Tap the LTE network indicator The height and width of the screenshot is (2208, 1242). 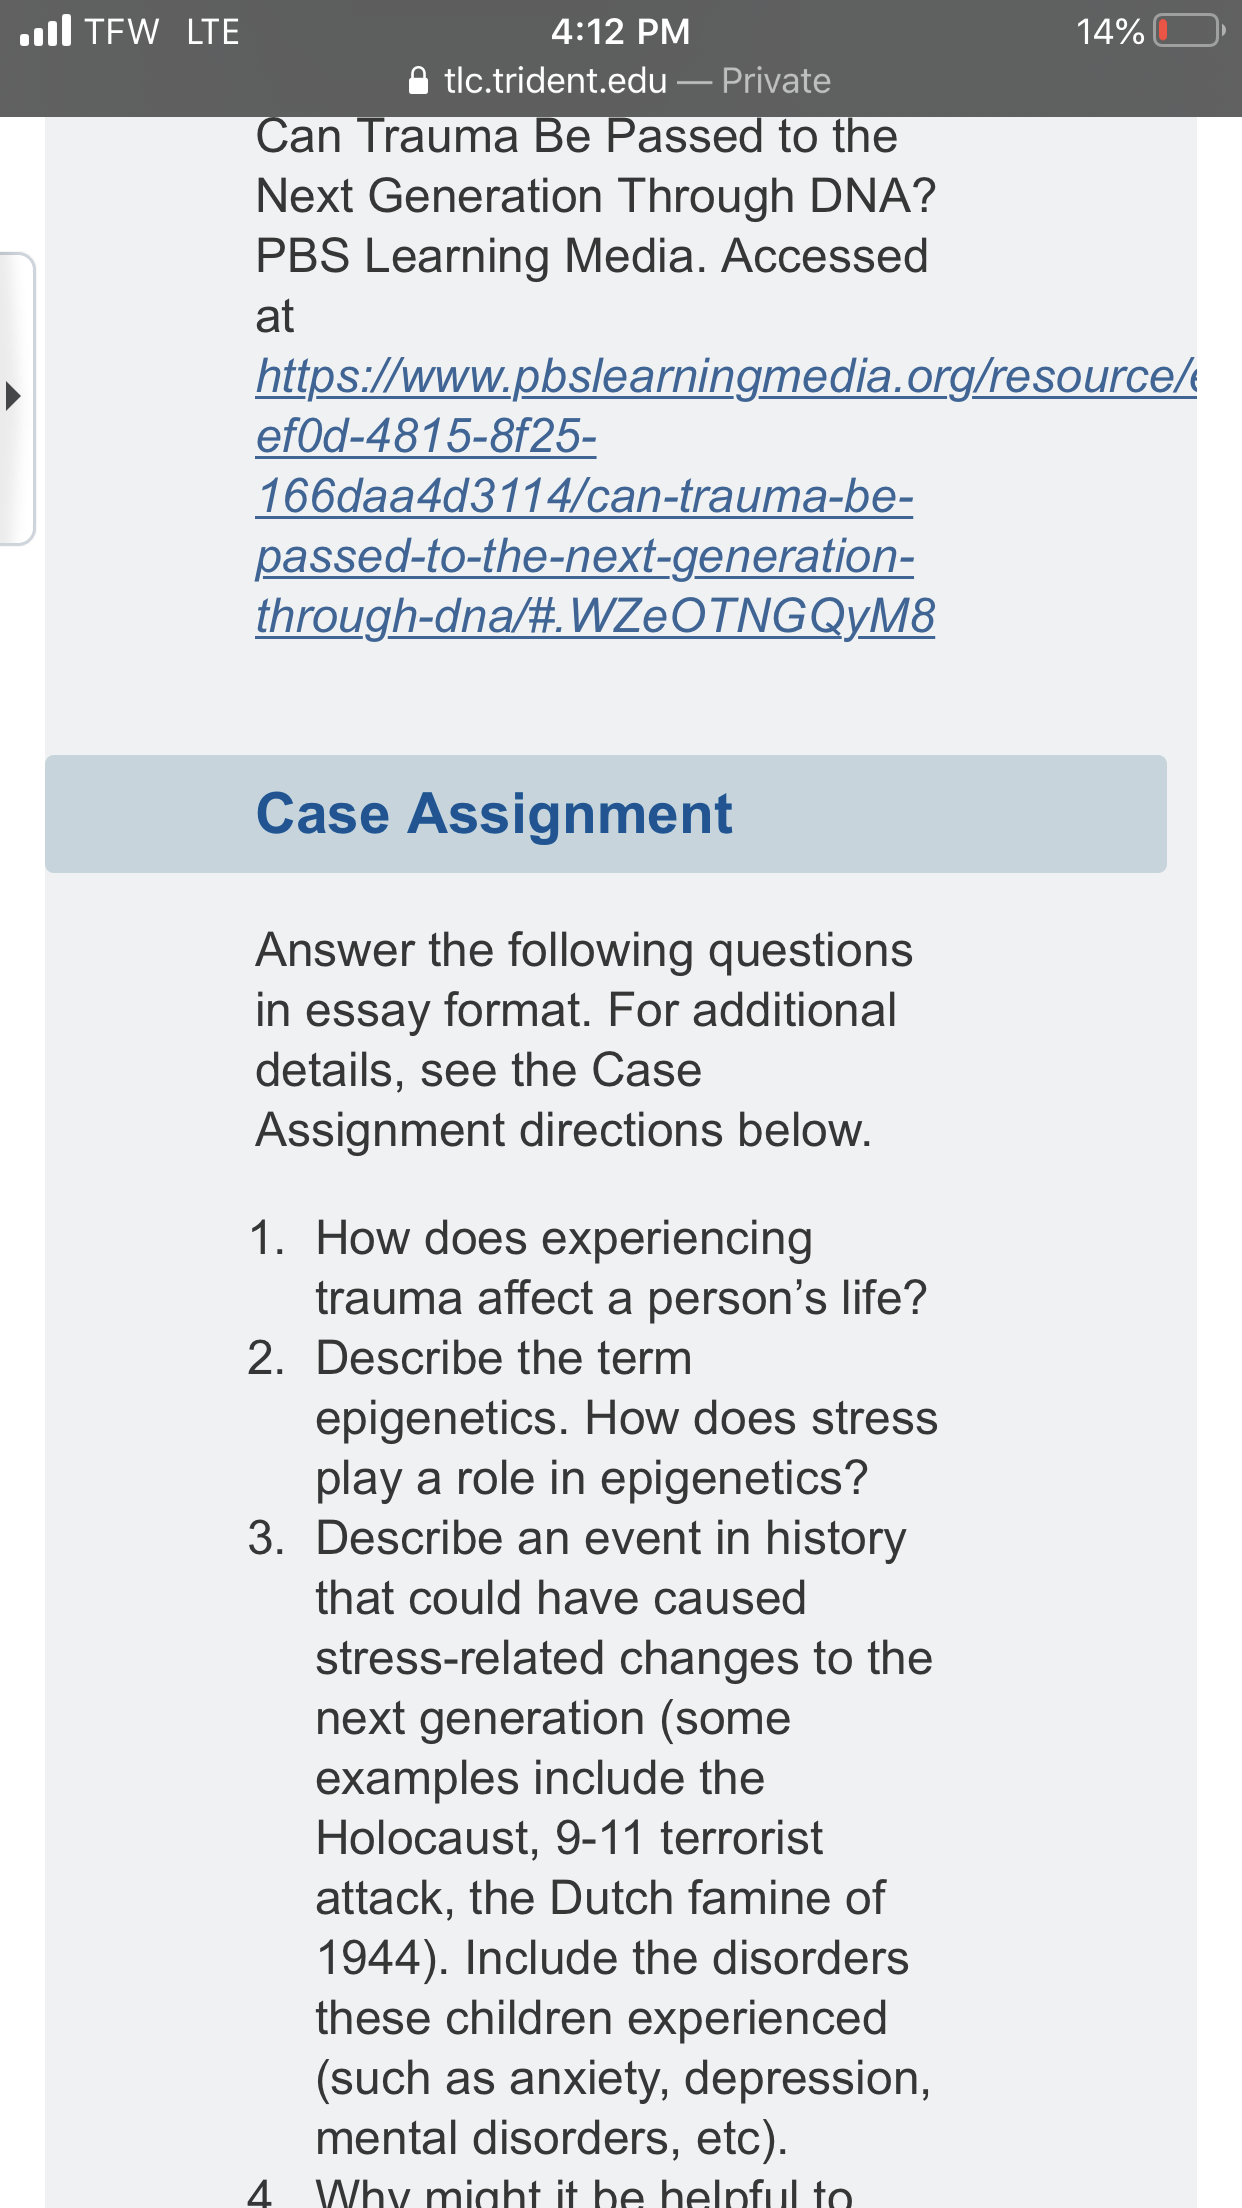[x=213, y=31]
